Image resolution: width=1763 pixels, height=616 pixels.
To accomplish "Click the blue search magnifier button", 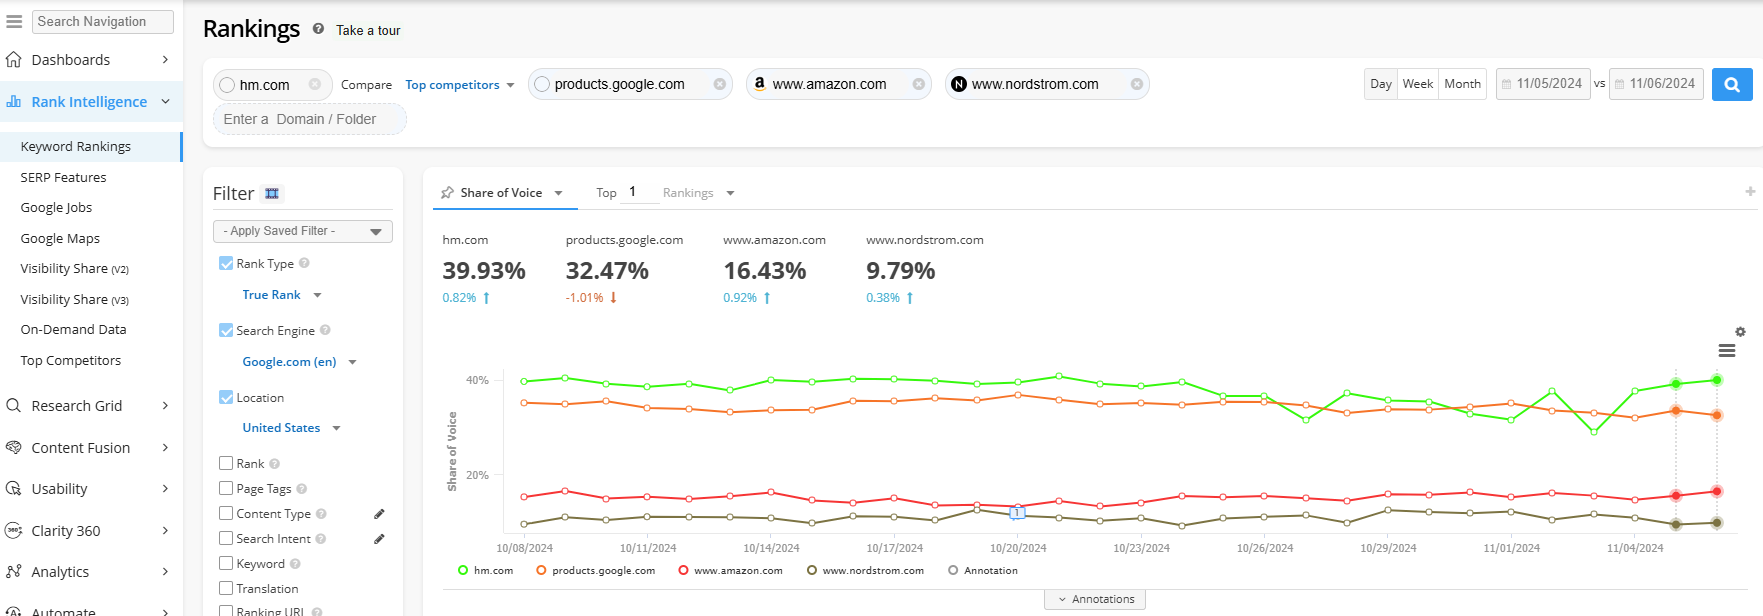I will click(1731, 85).
